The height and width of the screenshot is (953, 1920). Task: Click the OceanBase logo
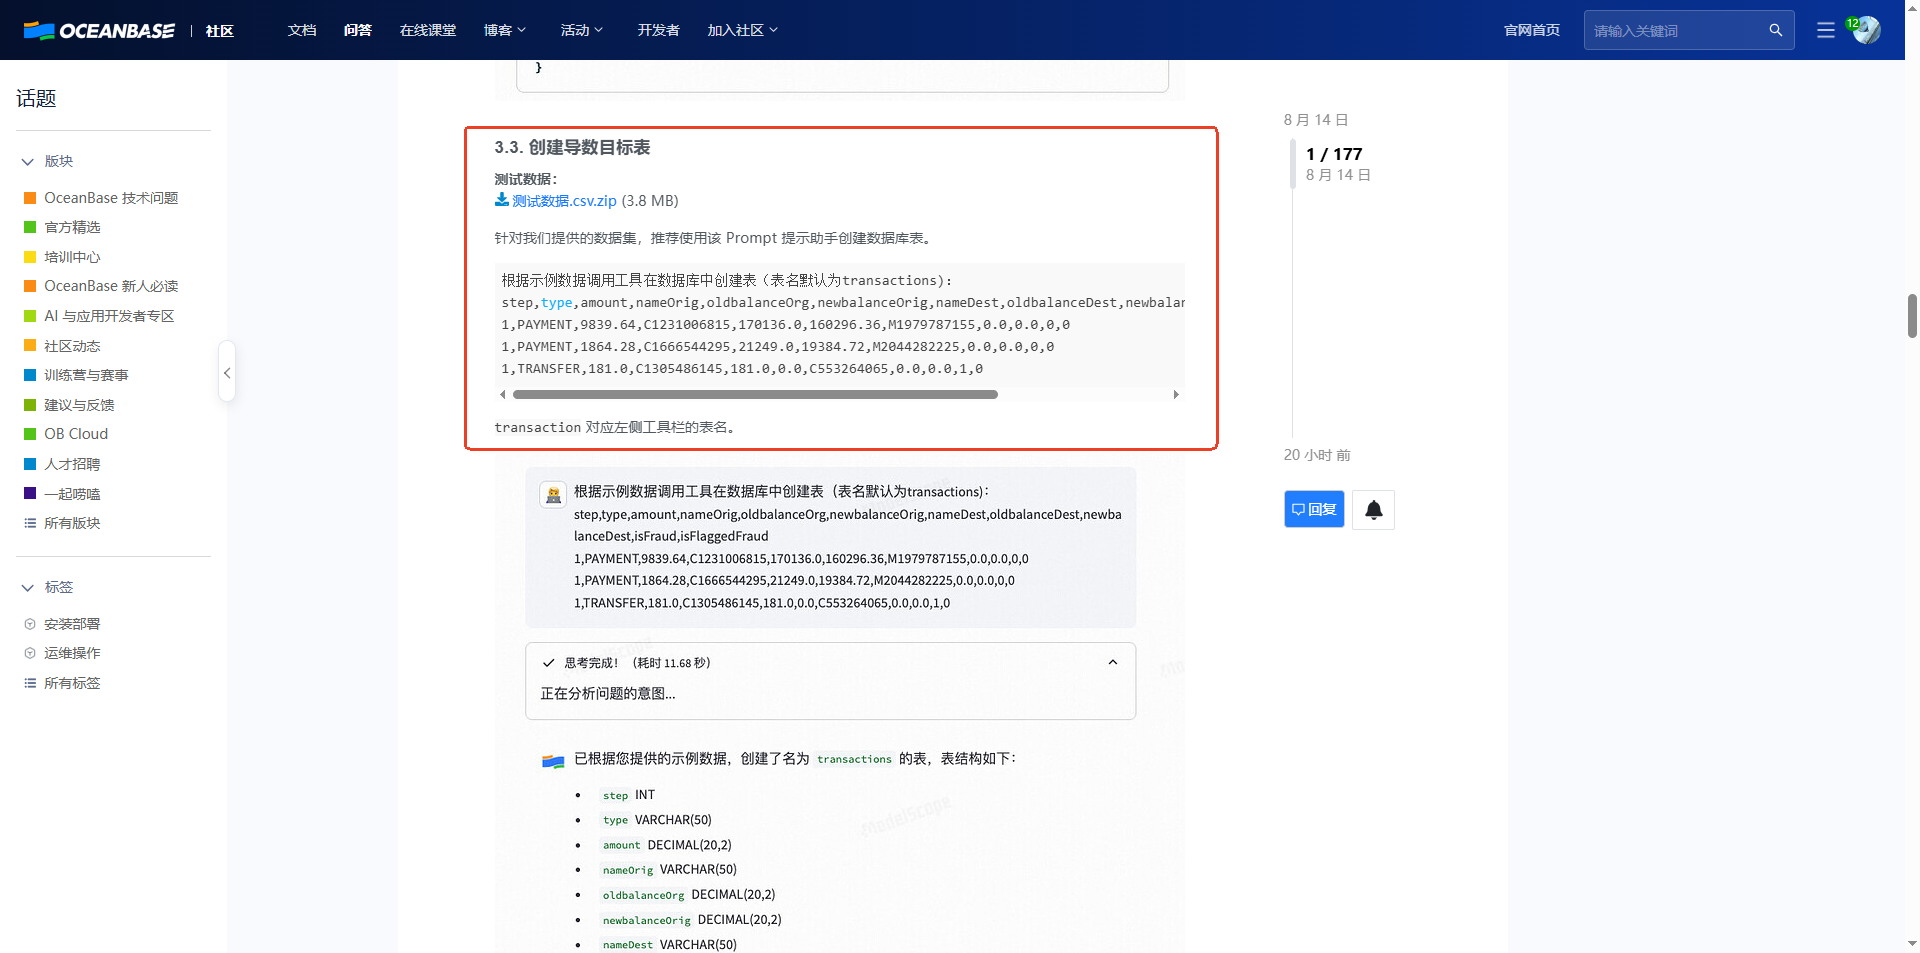[x=99, y=30]
